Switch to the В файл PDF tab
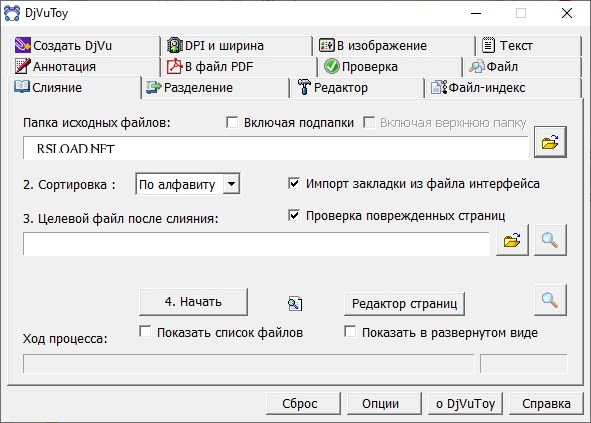591x423 pixels. click(239, 67)
